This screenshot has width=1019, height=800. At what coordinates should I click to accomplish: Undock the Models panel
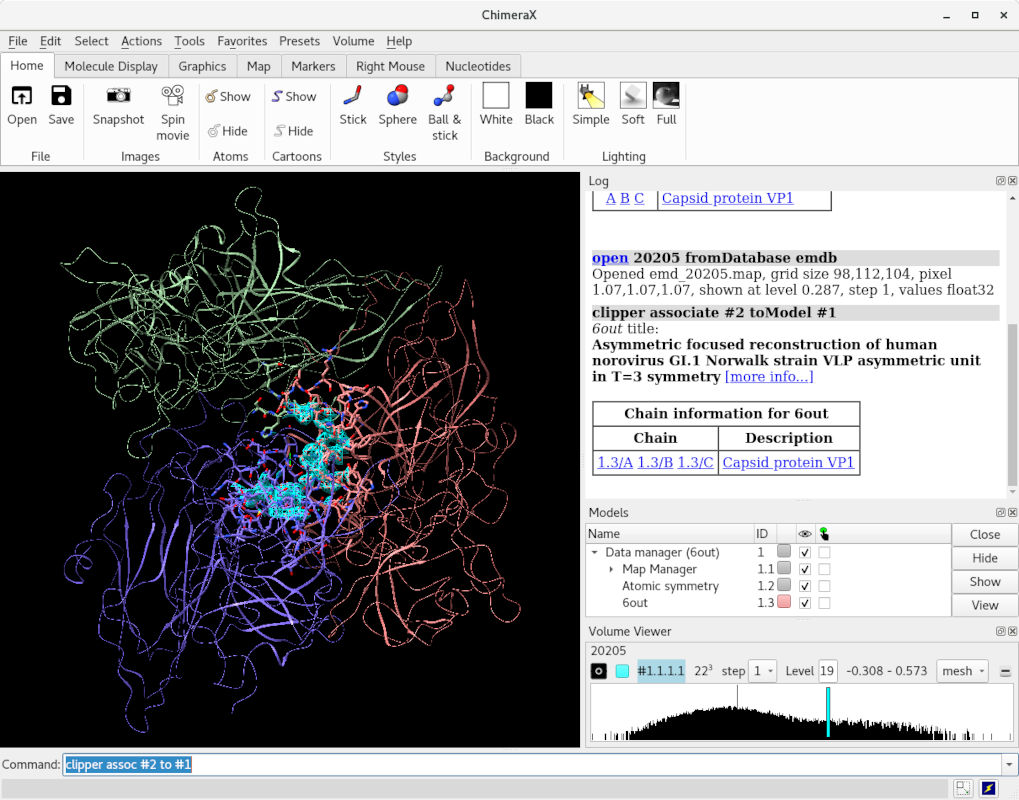click(x=1001, y=513)
